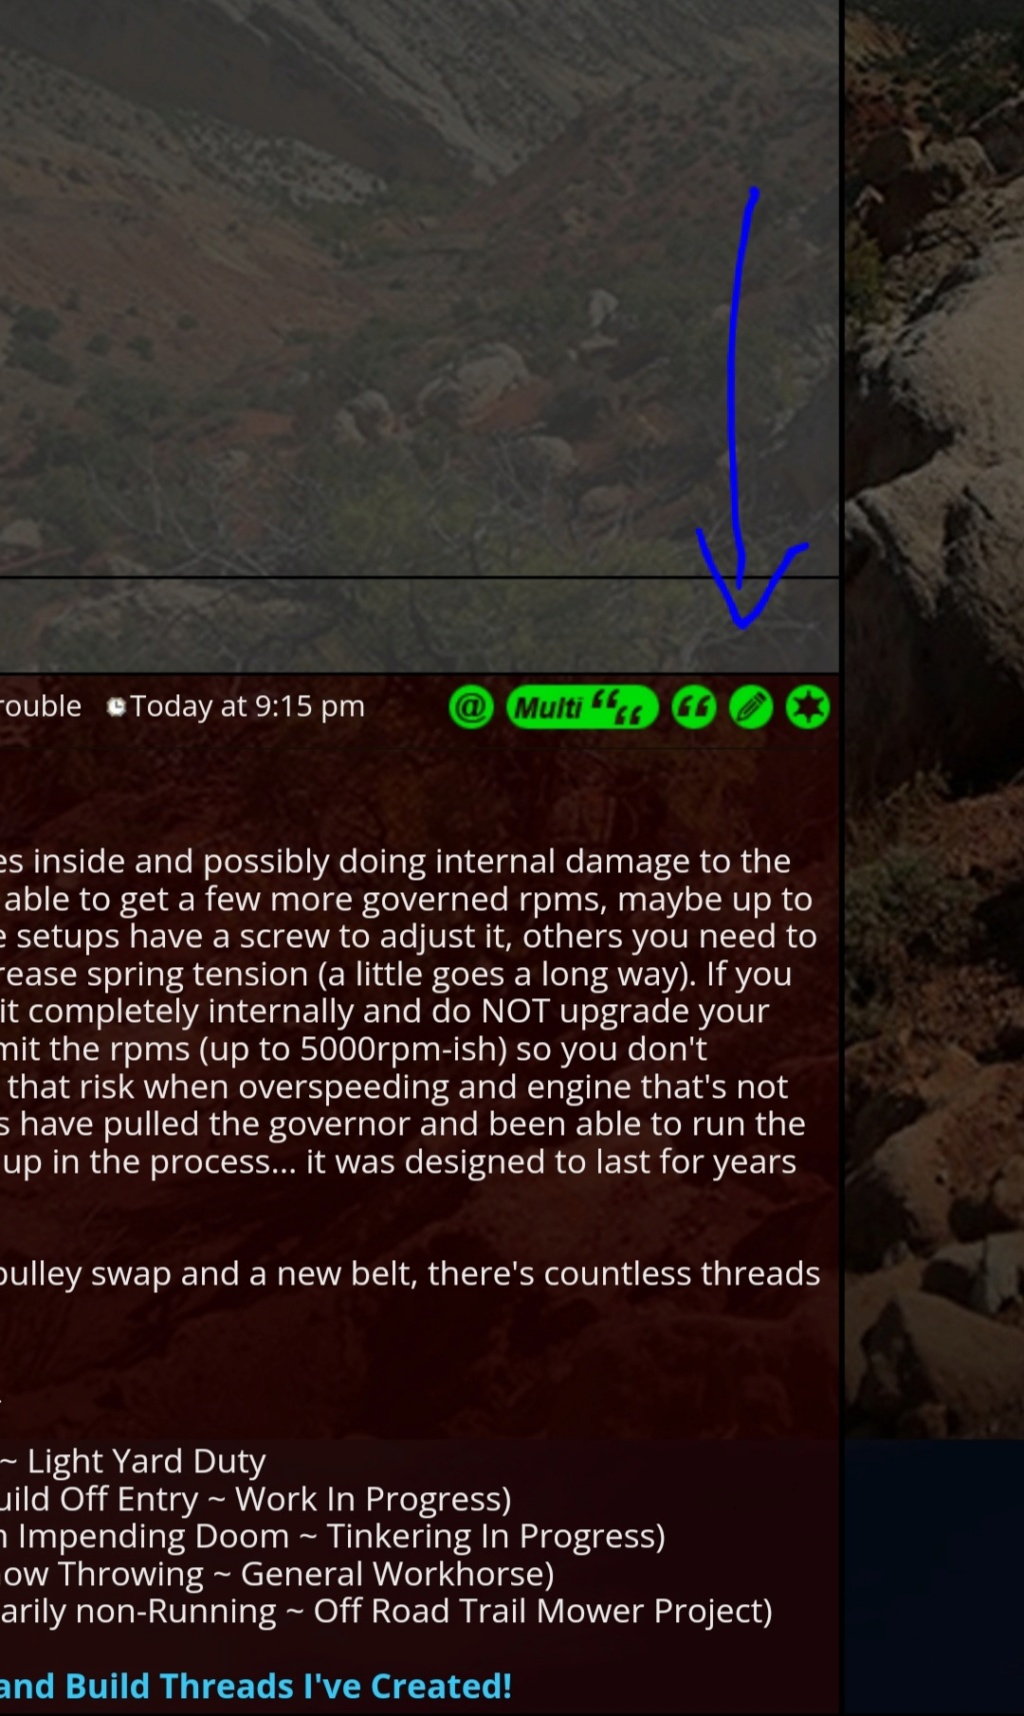This screenshot has width=1024, height=1716.
Task: Click the thread title ending in 'rouble'
Action: [40, 706]
